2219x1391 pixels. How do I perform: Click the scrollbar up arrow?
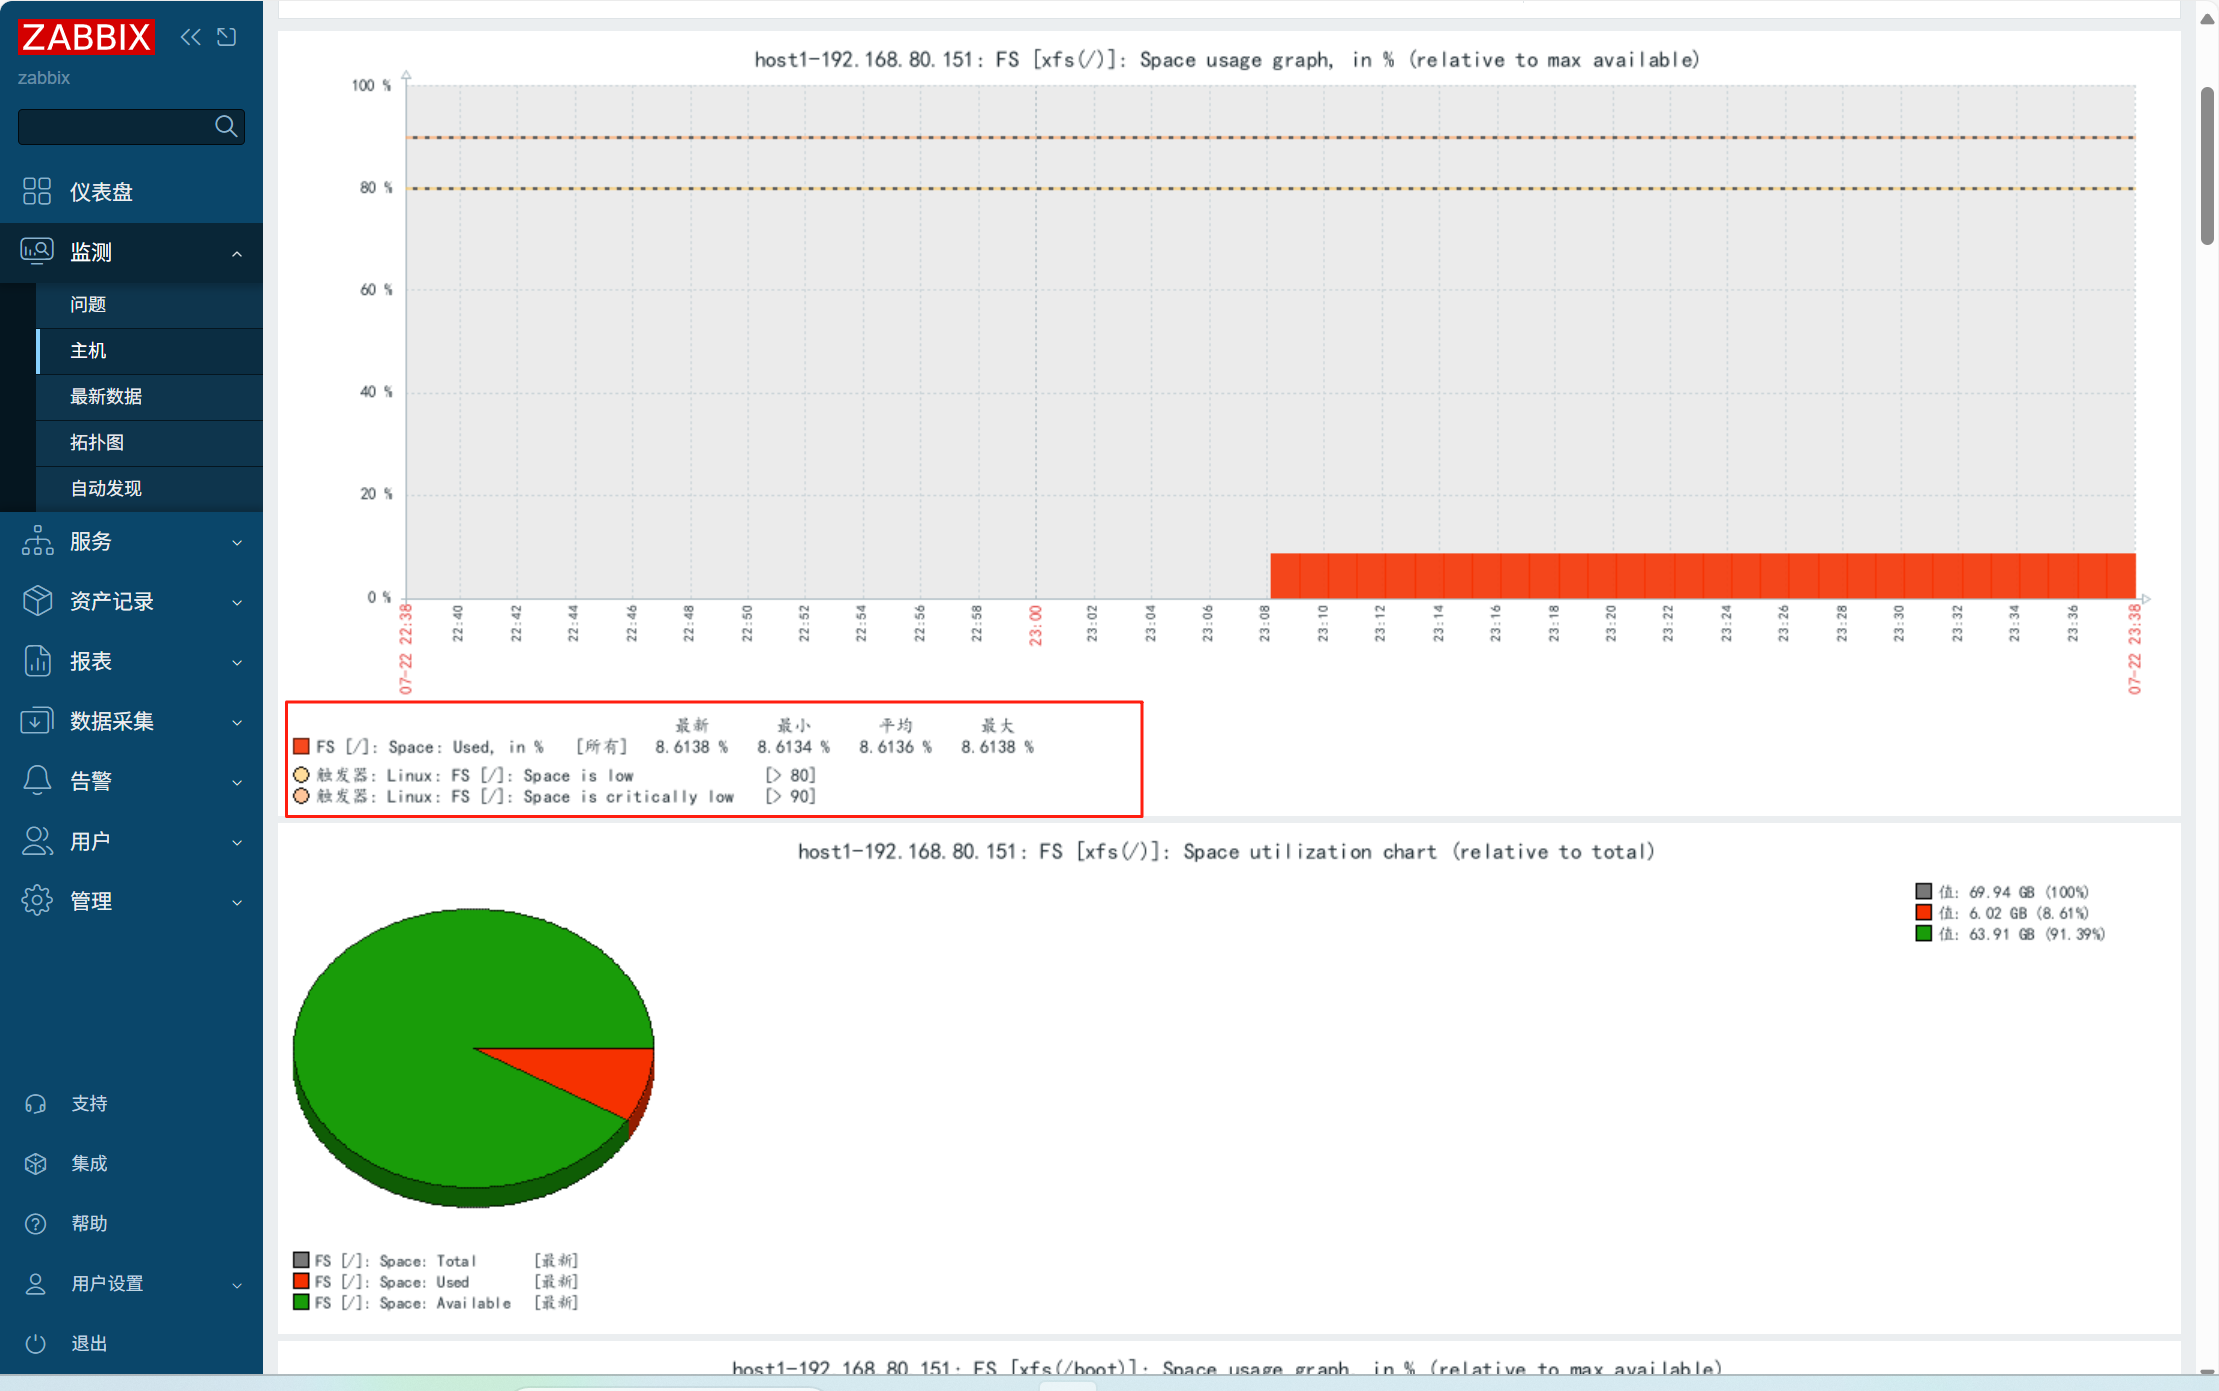tap(2208, 18)
